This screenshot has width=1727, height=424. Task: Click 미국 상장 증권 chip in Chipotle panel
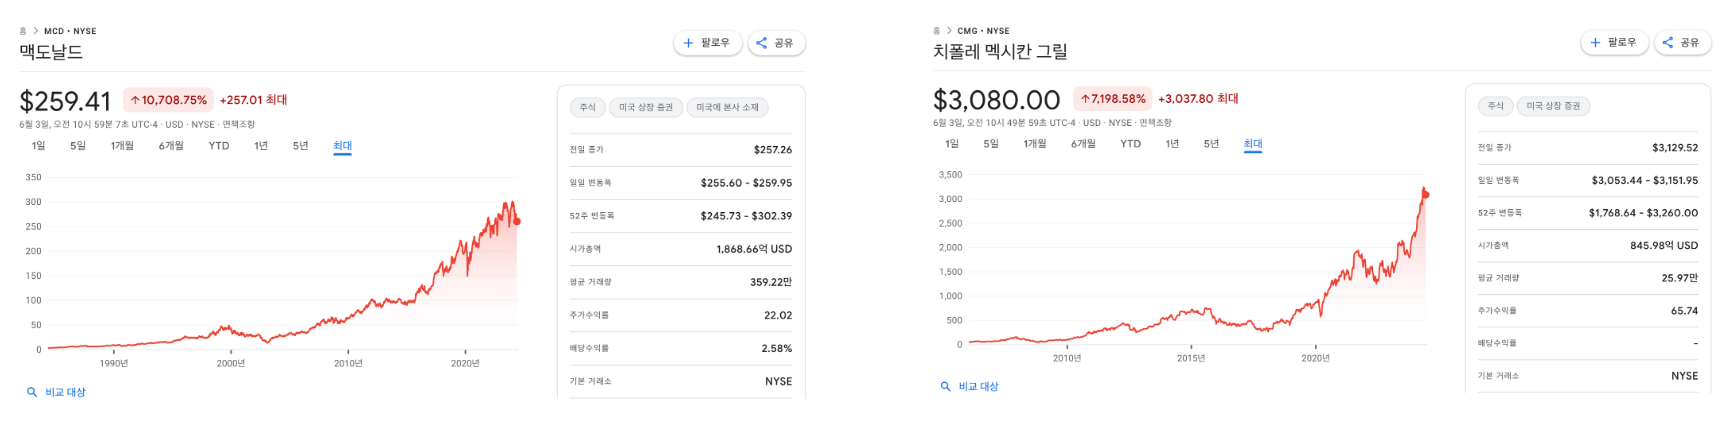coord(1553,106)
